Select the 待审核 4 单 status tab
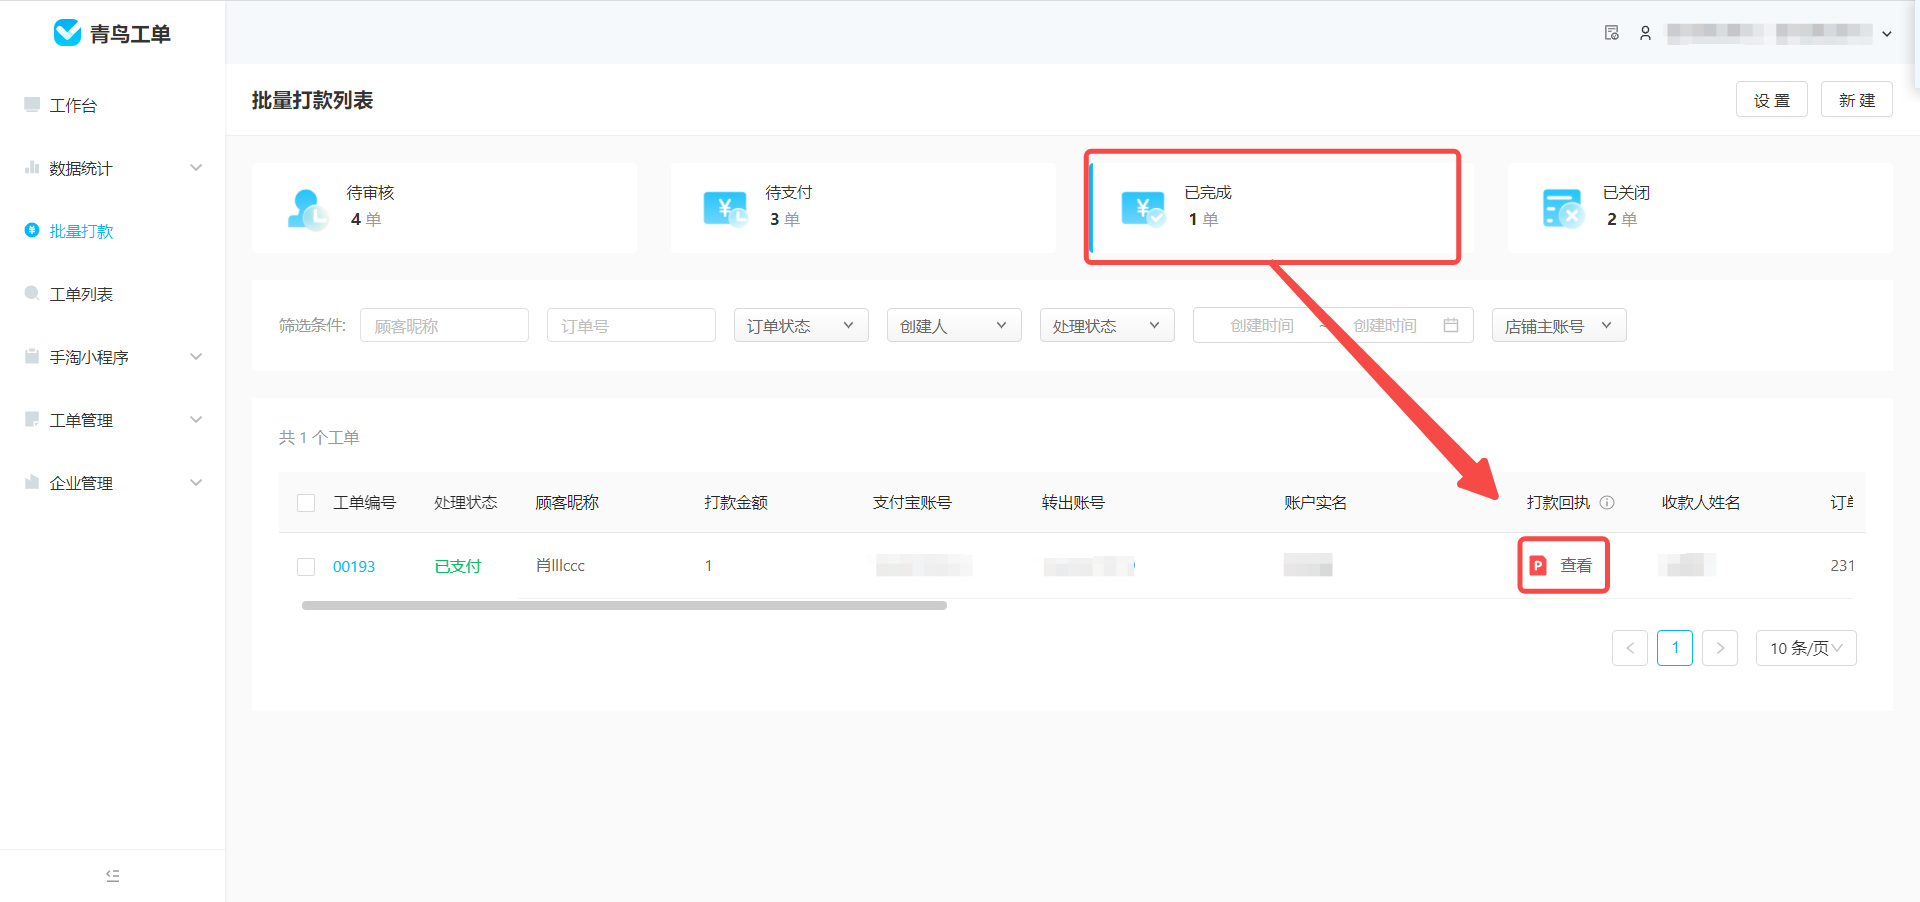Image resolution: width=1920 pixels, height=902 pixels. pos(444,208)
